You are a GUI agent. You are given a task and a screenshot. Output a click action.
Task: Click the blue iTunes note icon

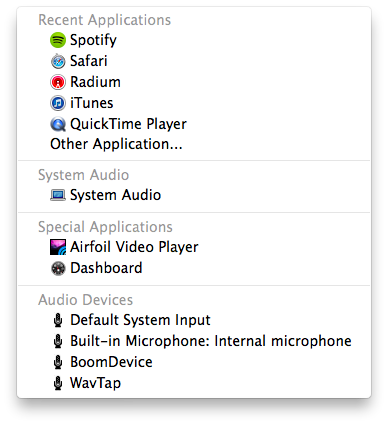(58, 103)
